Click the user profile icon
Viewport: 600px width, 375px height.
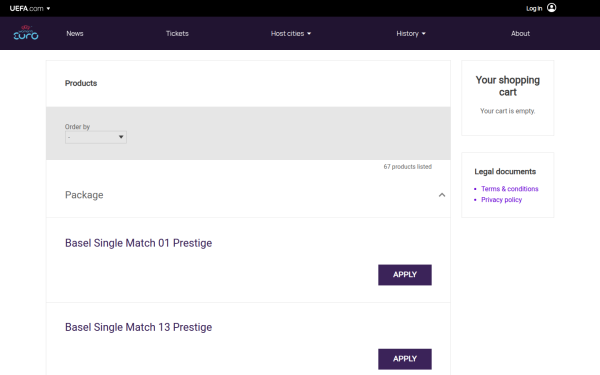[551, 8]
